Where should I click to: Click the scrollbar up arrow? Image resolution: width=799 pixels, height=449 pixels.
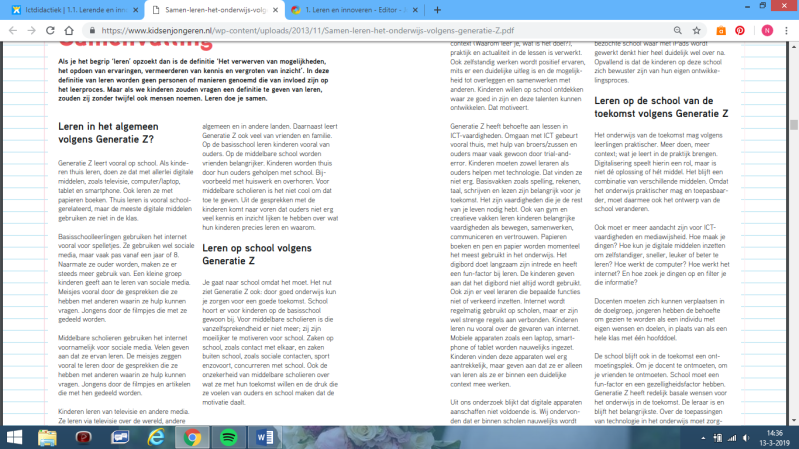click(794, 46)
